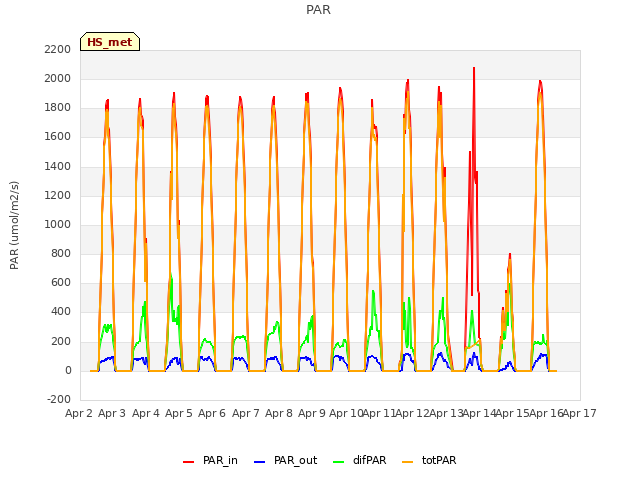Click the 1400 y-axis tick label
Image resolution: width=640 pixels, height=480 pixels.
pos(58,167)
